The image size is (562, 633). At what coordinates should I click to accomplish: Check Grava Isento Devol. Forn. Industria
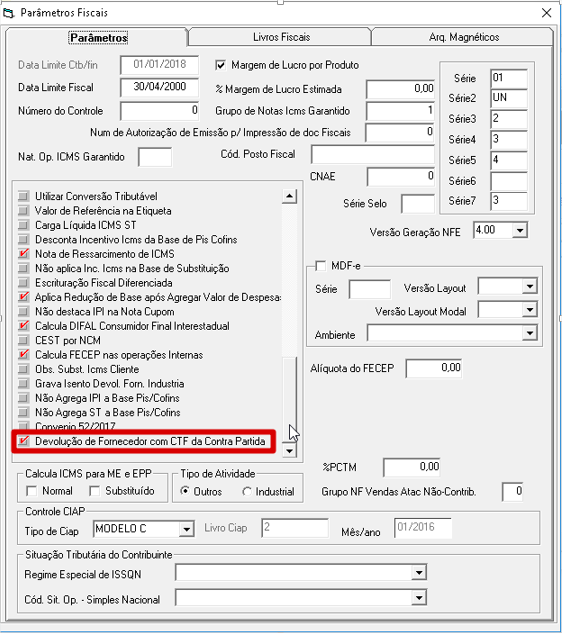[x=23, y=384]
